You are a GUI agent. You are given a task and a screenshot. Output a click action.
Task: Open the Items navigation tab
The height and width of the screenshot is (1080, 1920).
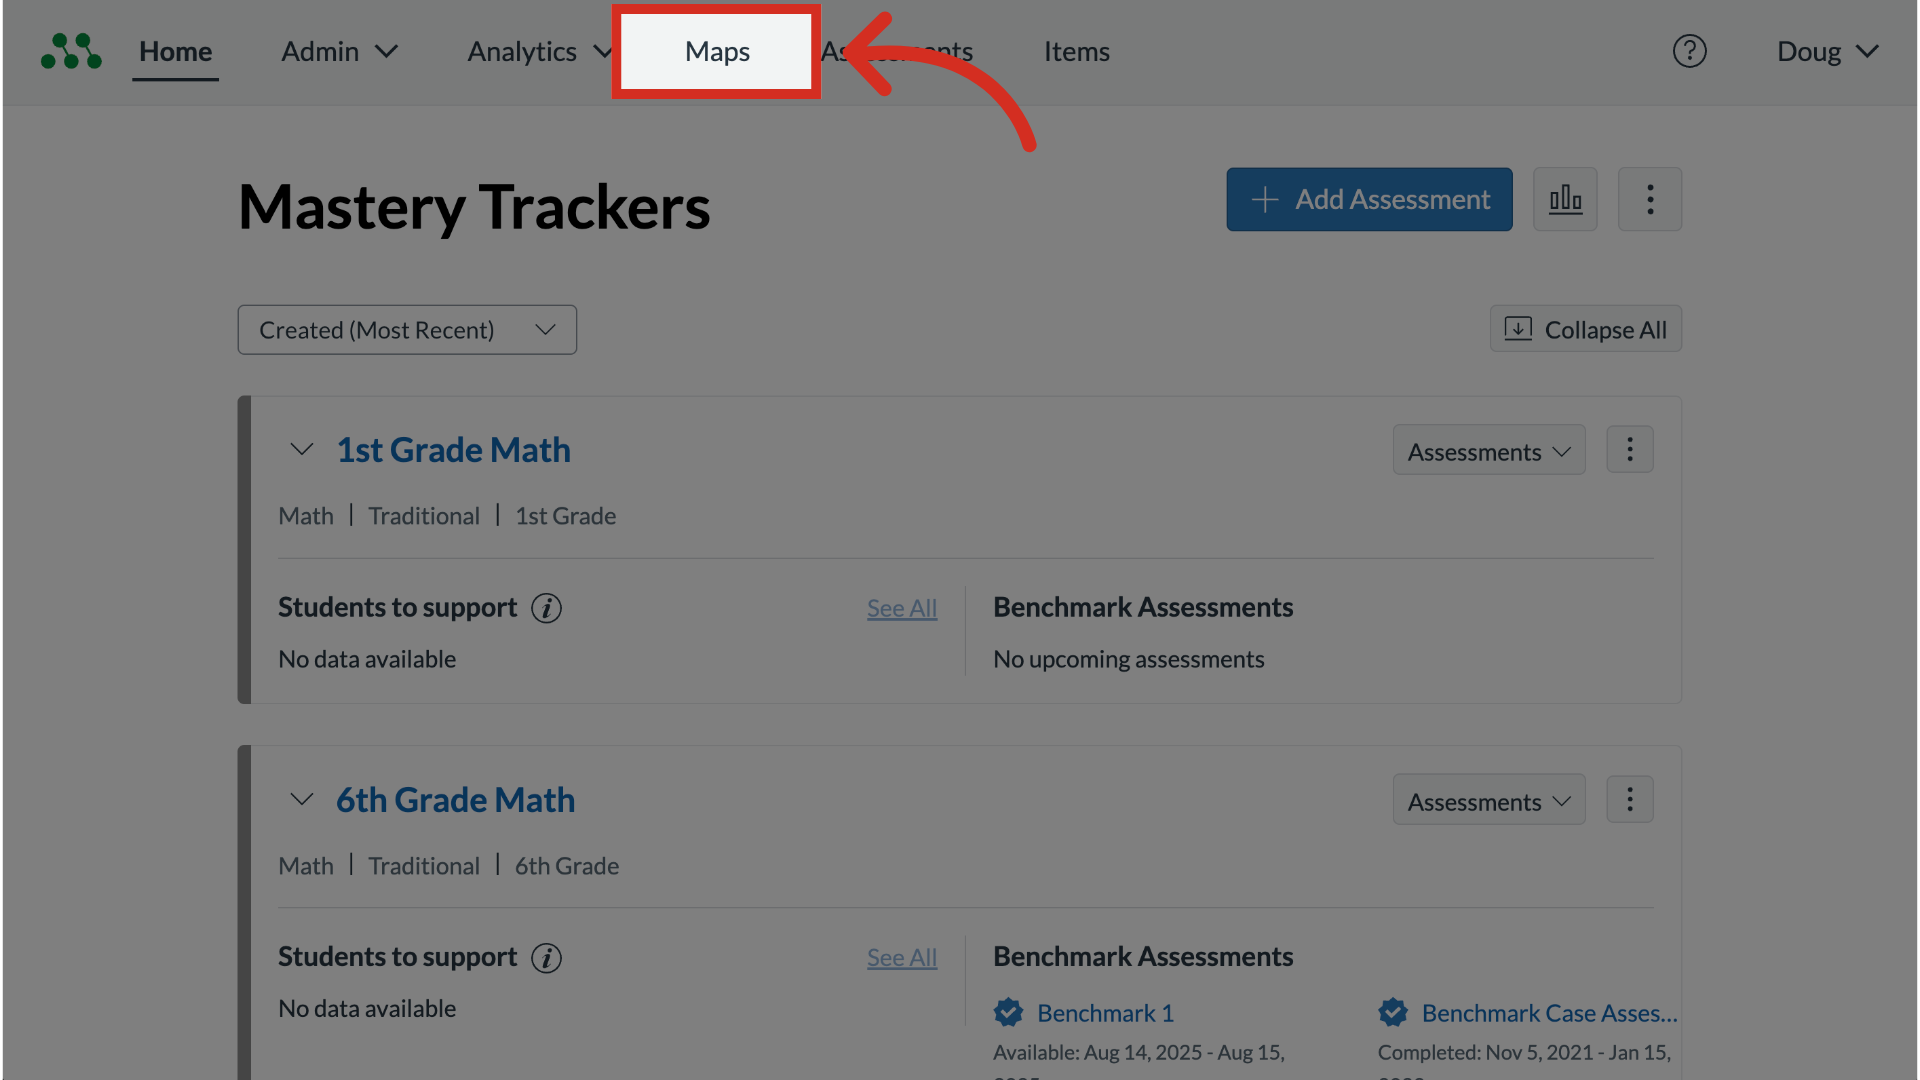(x=1076, y=51)
